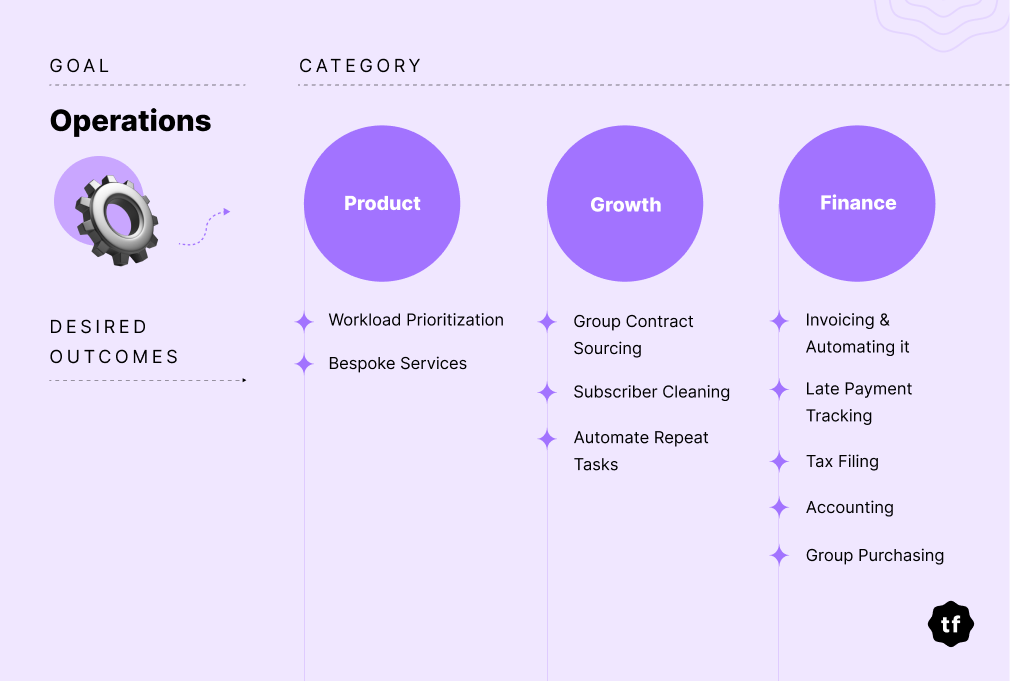
Task: Click the star bullet beside Subscriber Cleaning
Action: (548, 392)
